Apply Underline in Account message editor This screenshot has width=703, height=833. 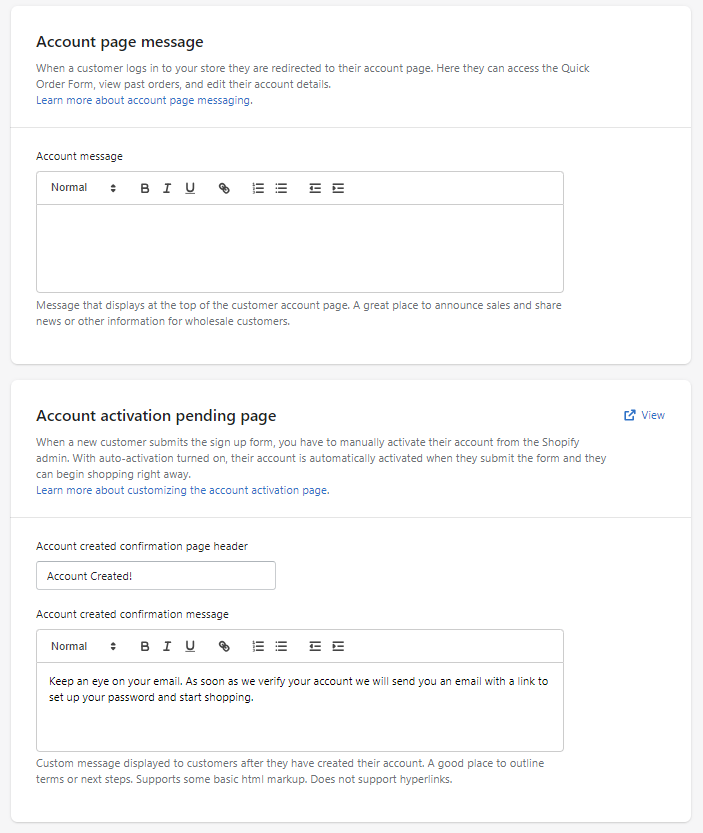click(190, 188)
